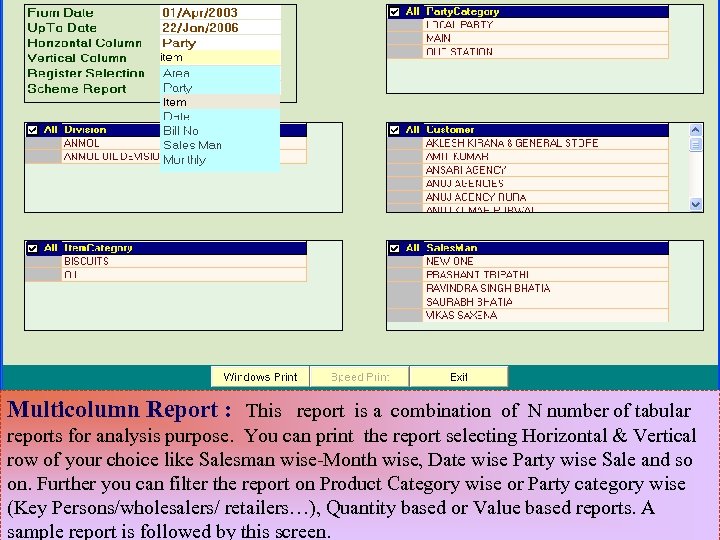Choose Sales Man option in dropdown
The height and width of the screenshot is (540, 720).
point(220,145)
